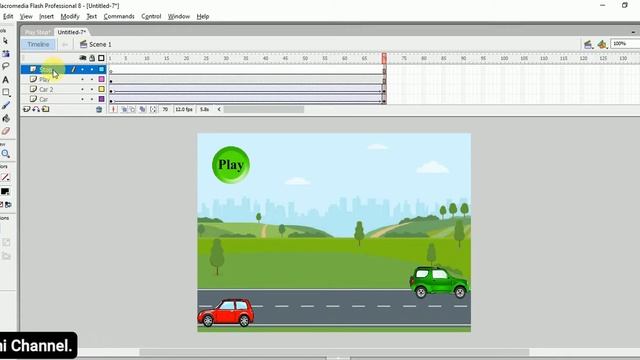
Task: Select the Text tool
Action: tap(6, 80)
